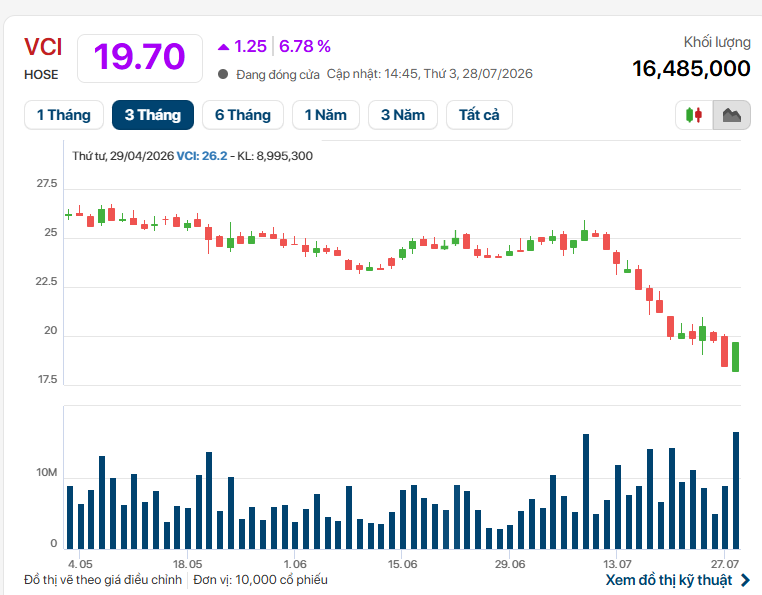Select the 3 Tháng time range

pos(153,115)
